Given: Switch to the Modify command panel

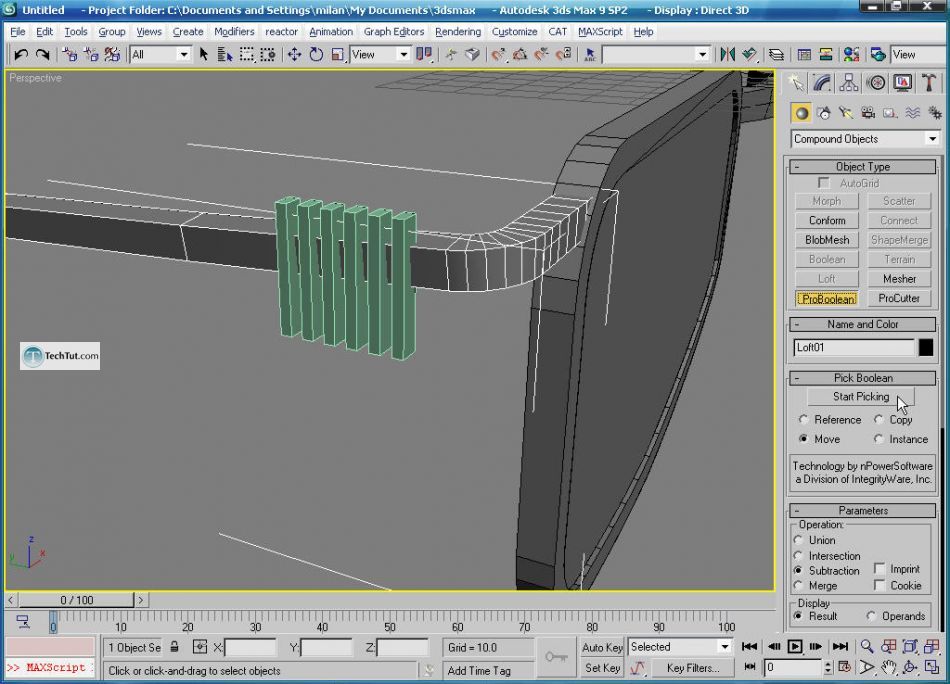Looking at the screenshot, I should pos(822,82).
